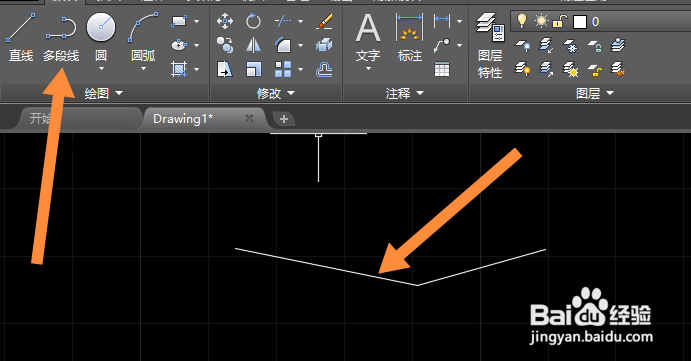Activate the Stretch tool

point(225,69)
